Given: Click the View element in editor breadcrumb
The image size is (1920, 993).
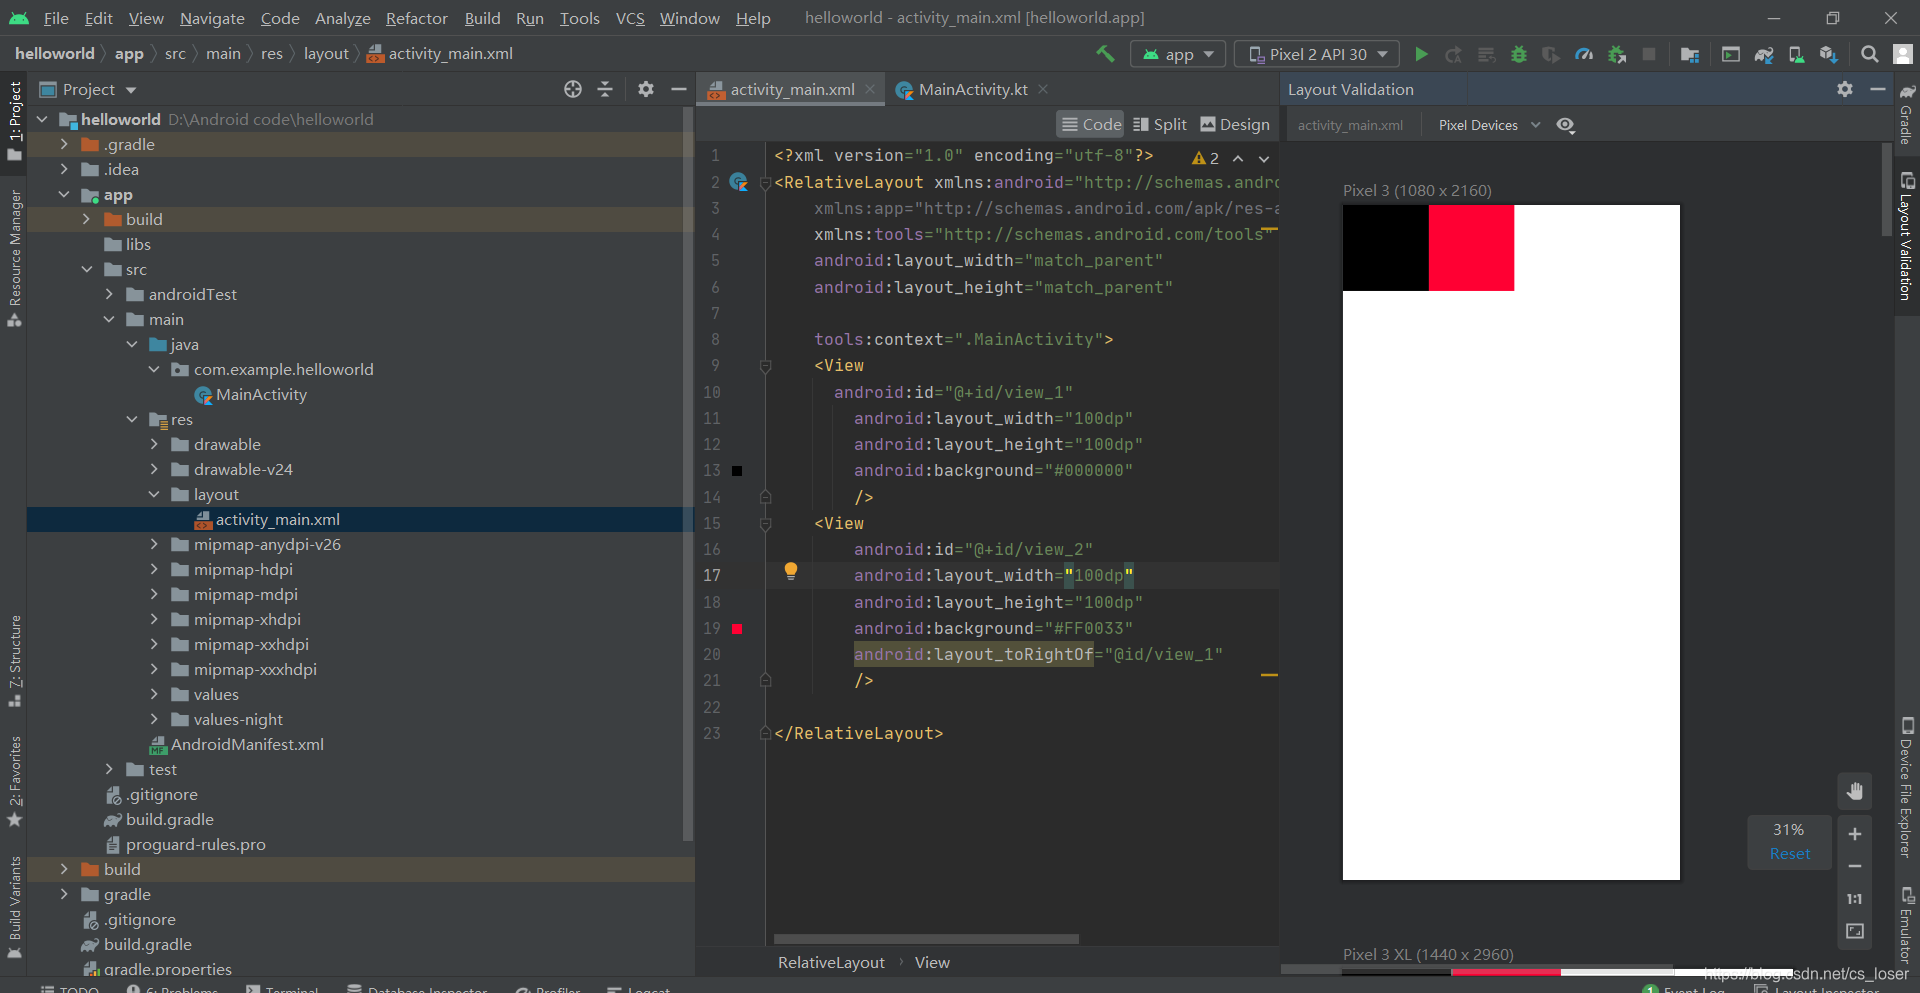Looking at the screenshot, I should [932, 962].
